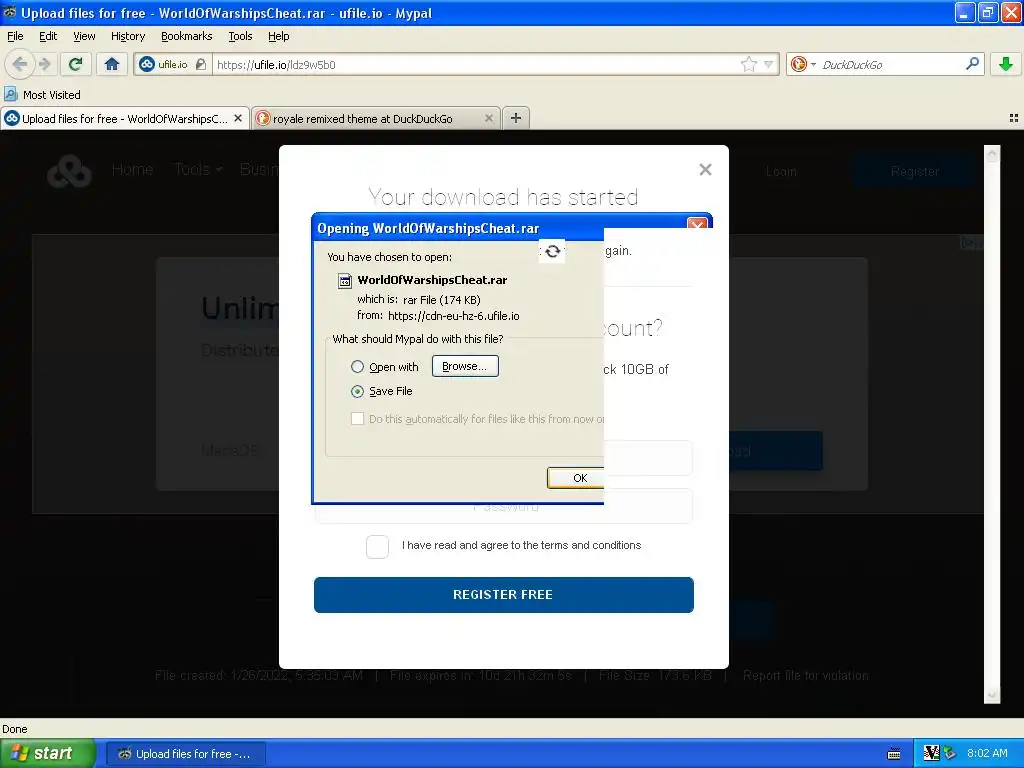Open downloads with the green arrow icon
This screenshot has height=768, width=1024.
[x=1006, y=64]
